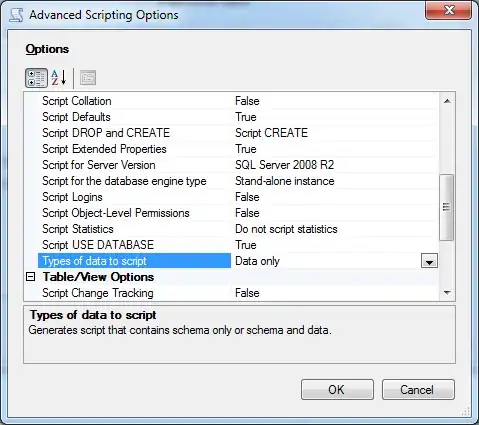Click the scroll icon in title bar

[16, 15]
